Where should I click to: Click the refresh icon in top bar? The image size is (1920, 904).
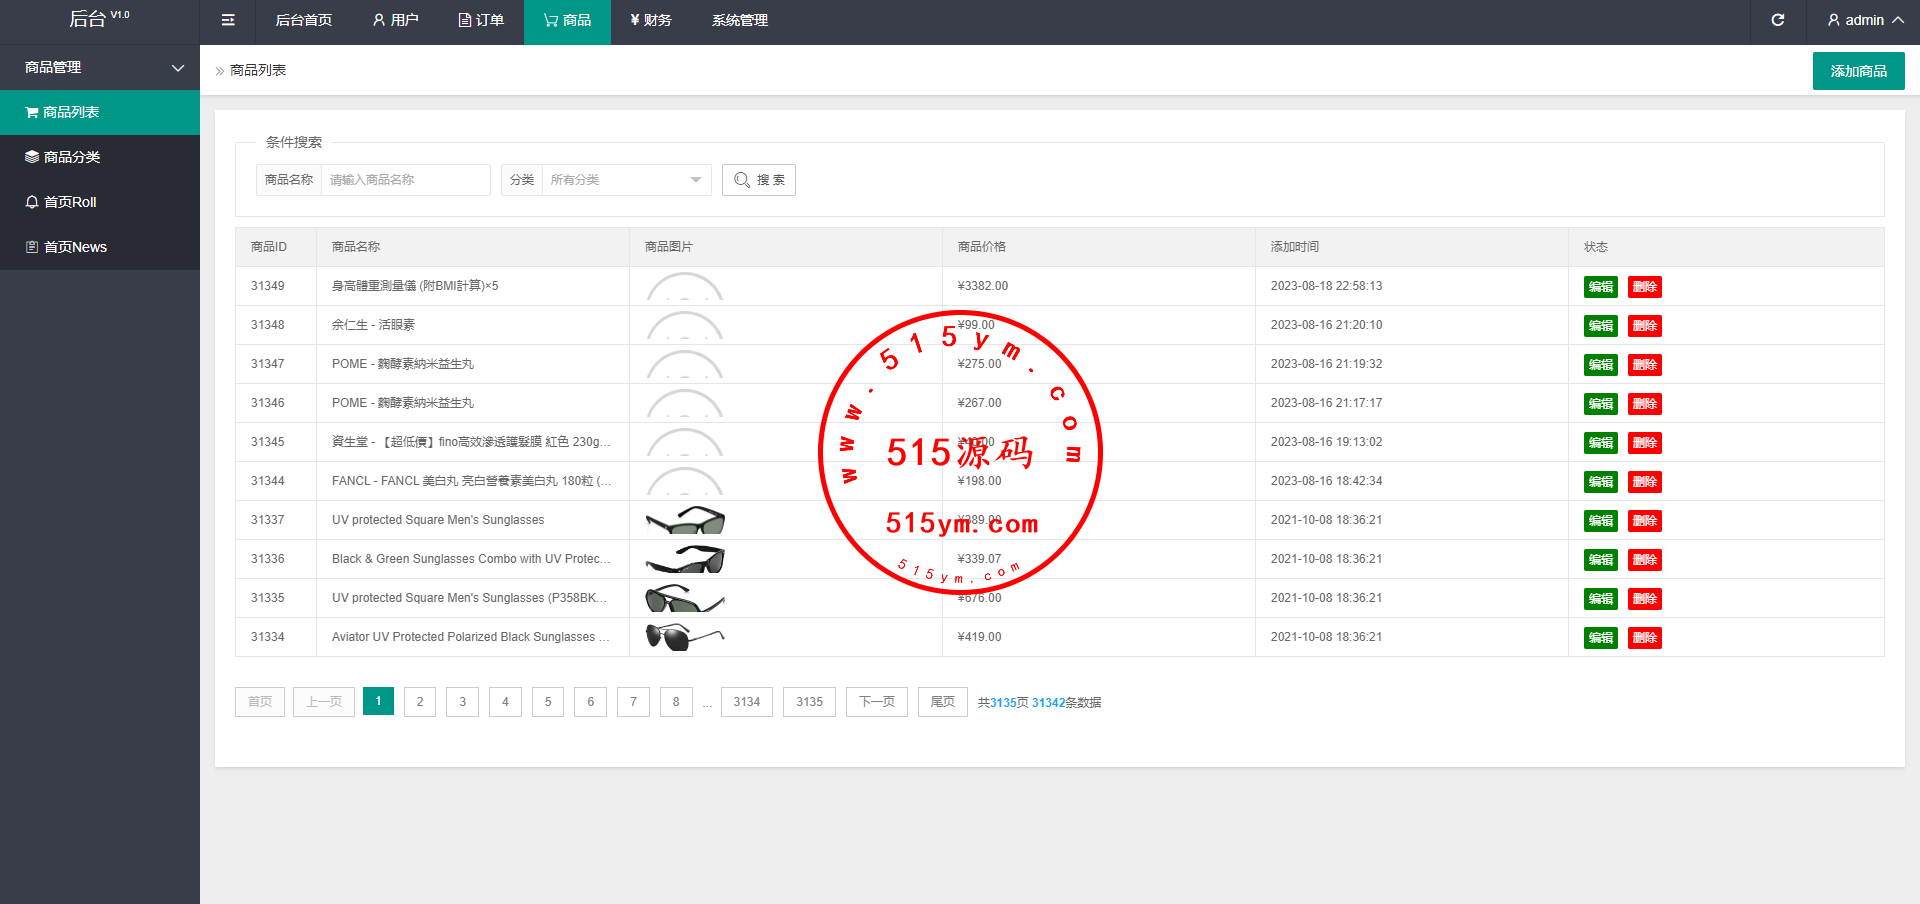click(1777, 20)
